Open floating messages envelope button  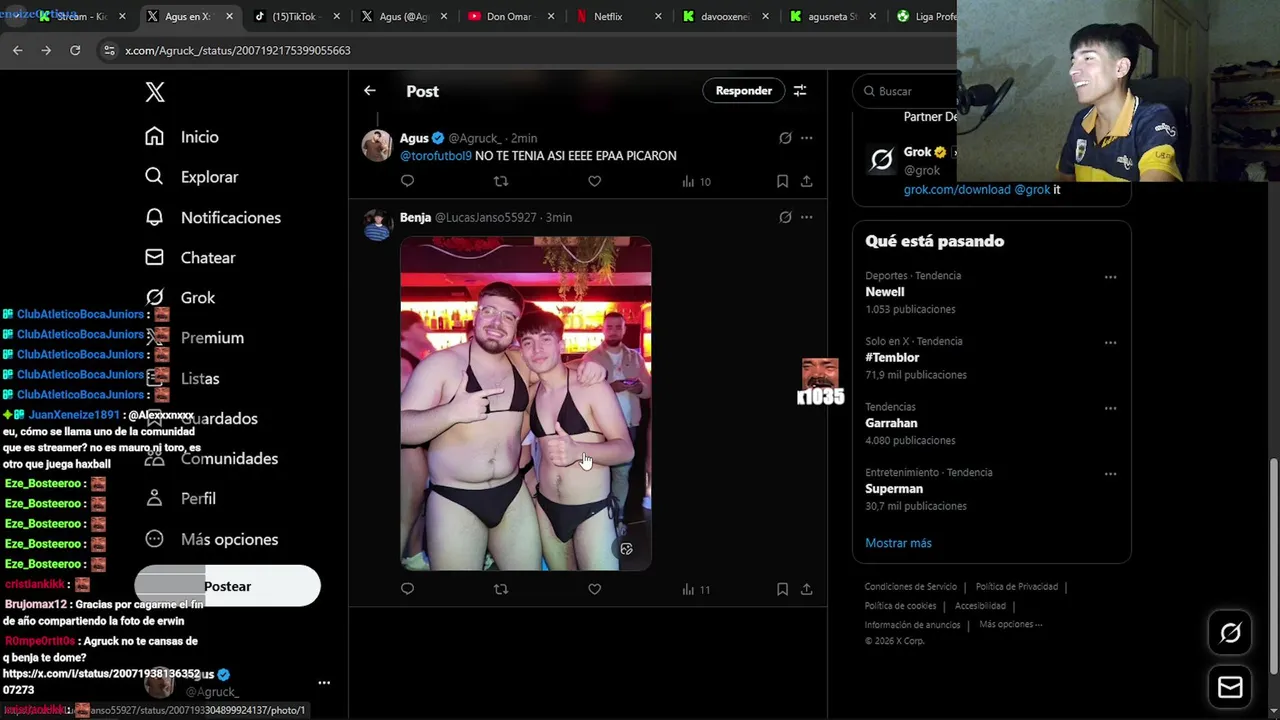tap(1230, 688)
